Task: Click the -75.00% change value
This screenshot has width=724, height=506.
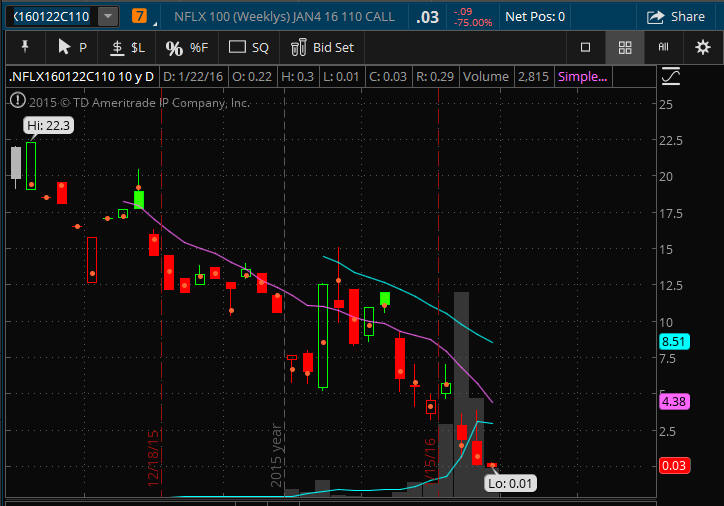Action: click(473, 23)
